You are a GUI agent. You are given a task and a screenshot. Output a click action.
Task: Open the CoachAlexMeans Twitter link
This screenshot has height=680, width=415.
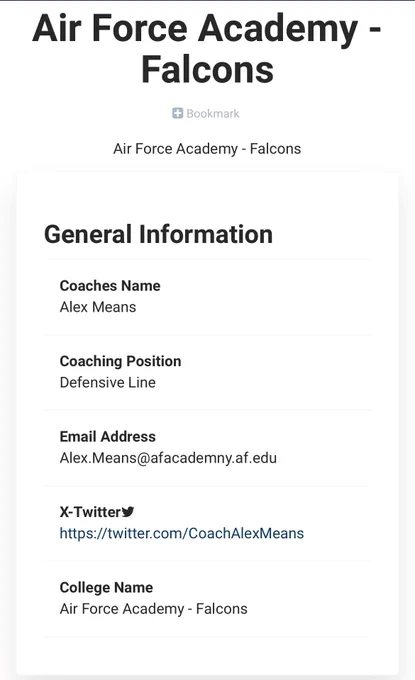[x=182, y=533]
